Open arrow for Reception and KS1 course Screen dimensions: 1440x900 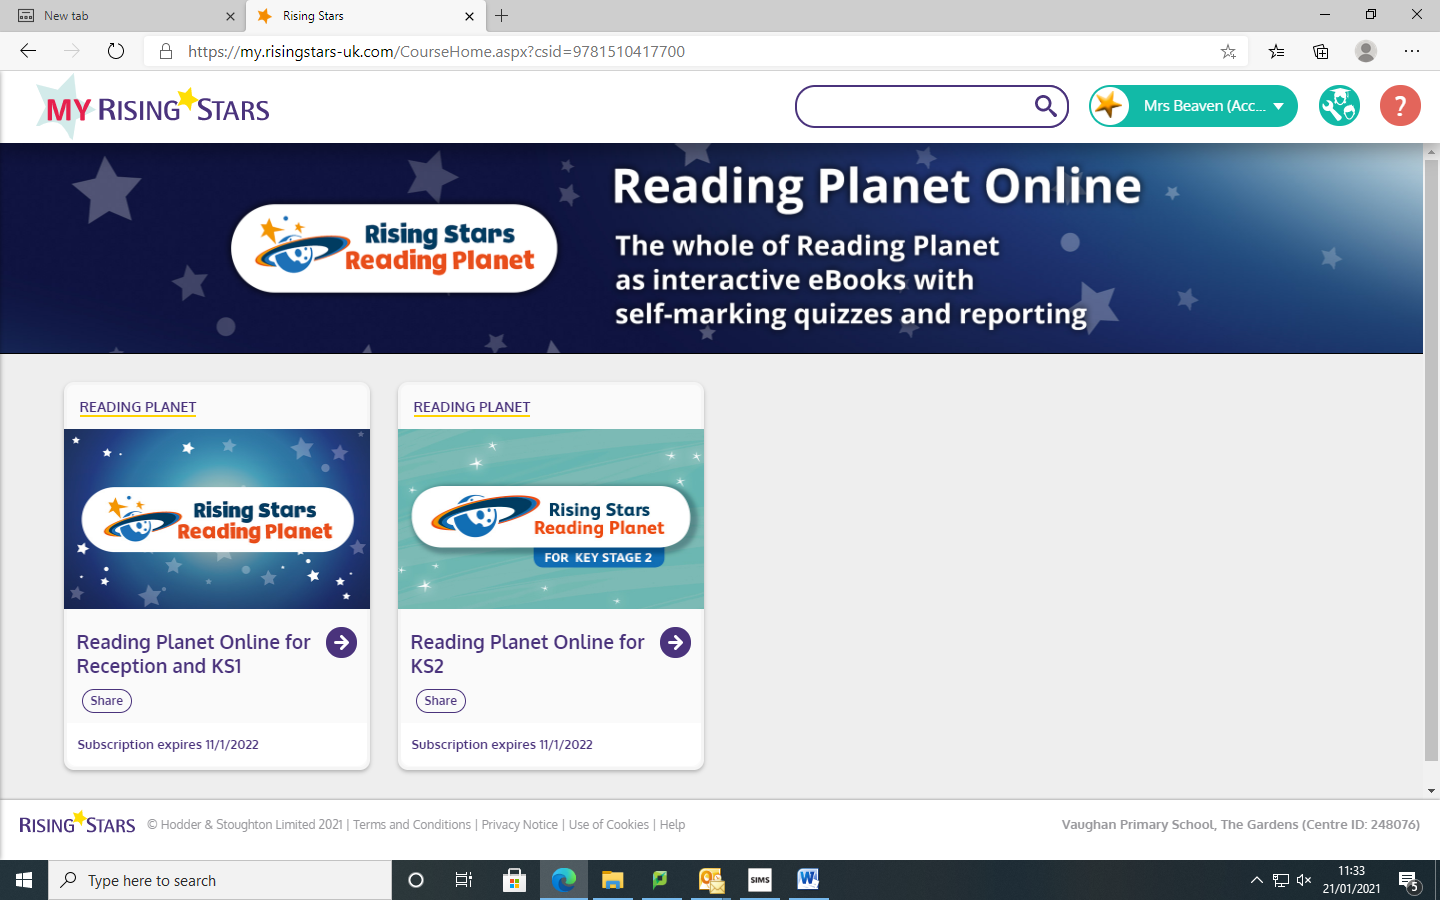[x=342, y=643]
